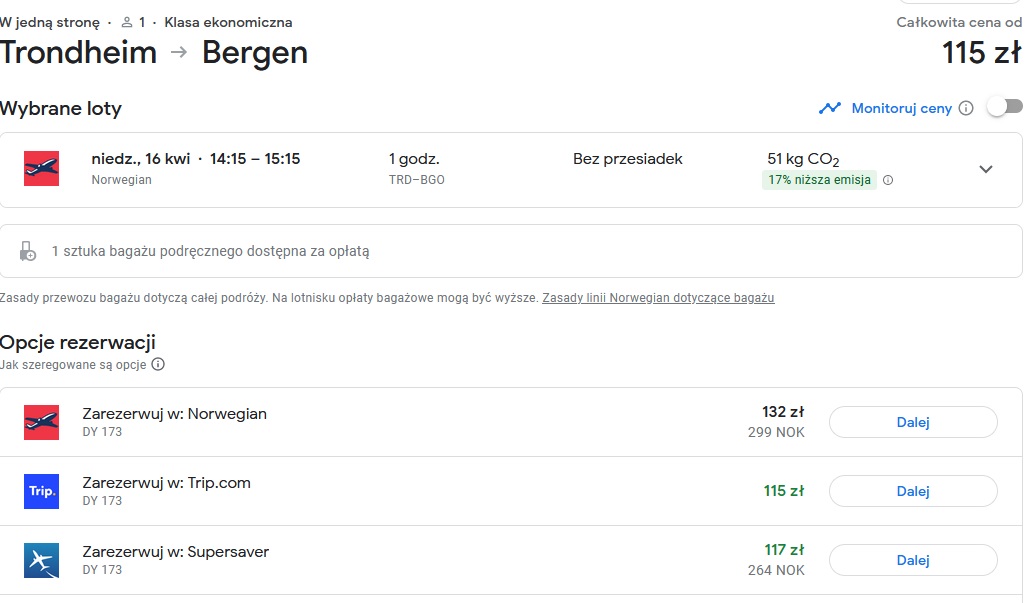The width and height of the screenshot is (1033, 603).
Task: Open emissions info icon beside 17% niższa emisja
Action: (888, 180)
